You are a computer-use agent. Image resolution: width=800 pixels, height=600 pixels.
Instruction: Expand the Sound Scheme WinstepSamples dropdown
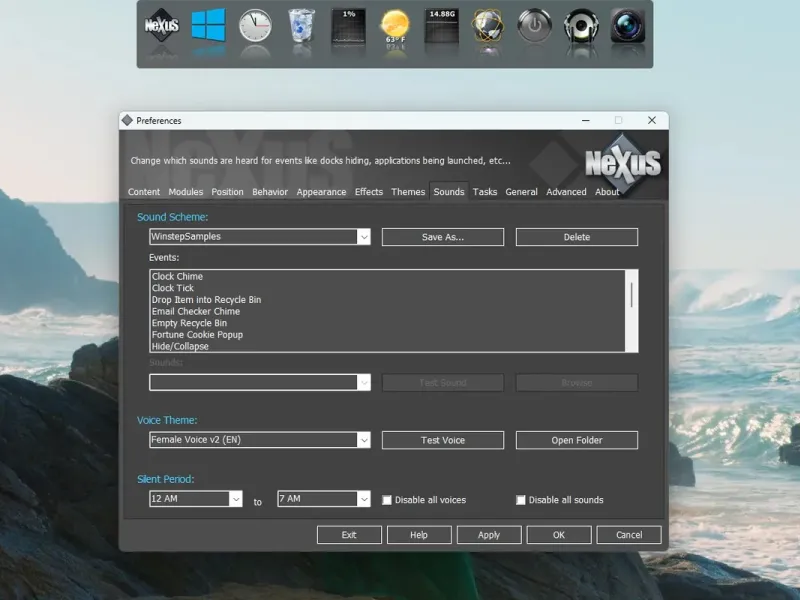click(364, 237)
